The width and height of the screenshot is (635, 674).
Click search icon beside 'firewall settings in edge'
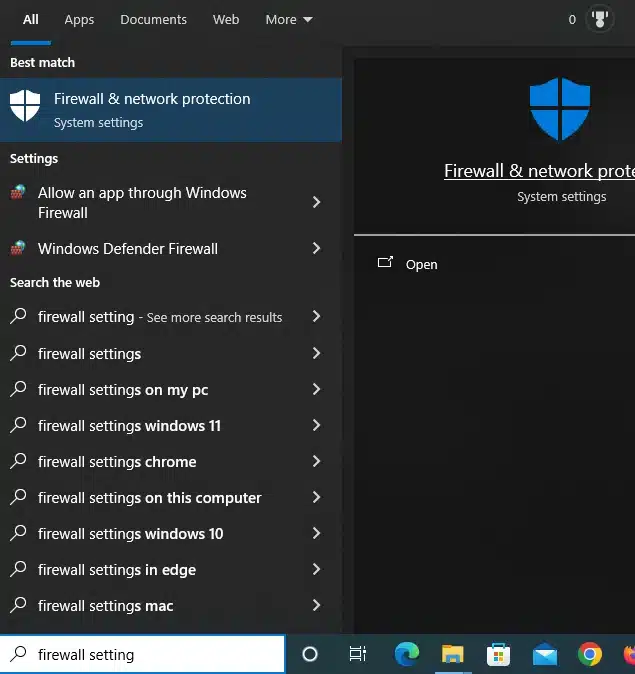click(x=18, y=569)
